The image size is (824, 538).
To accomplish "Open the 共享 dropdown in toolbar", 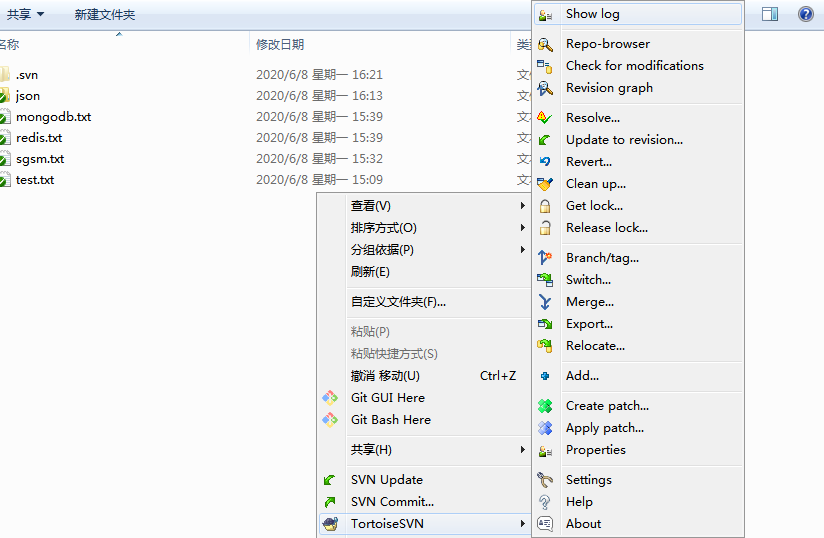I will click(x=26, y=15).
